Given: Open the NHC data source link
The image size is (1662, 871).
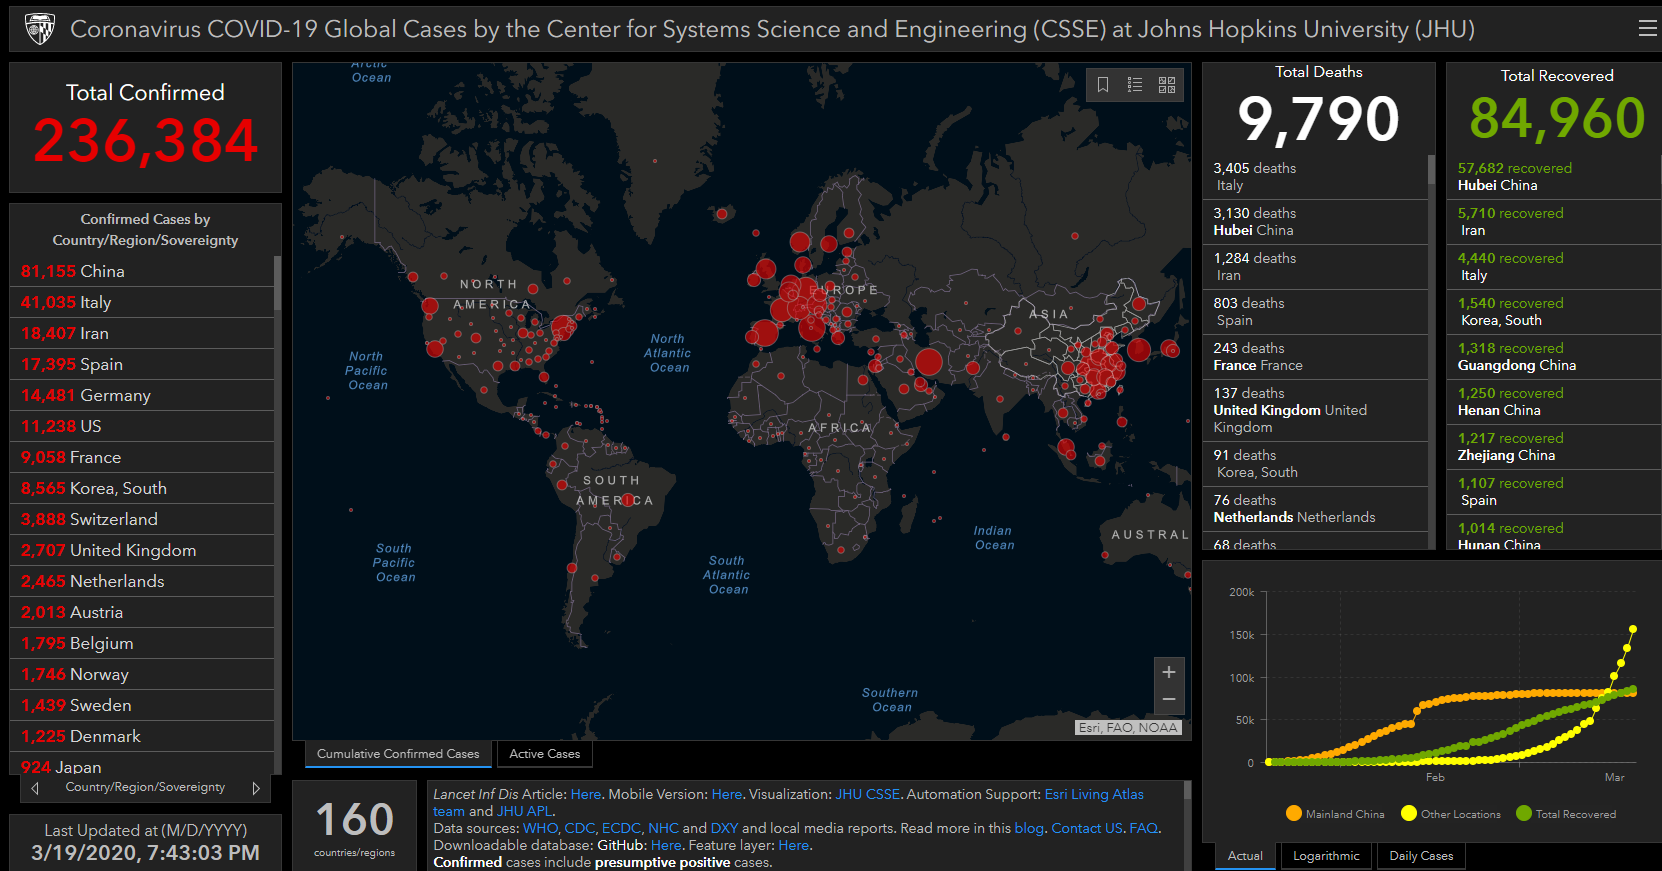Looking at the screenshot, I should (663, 828).
